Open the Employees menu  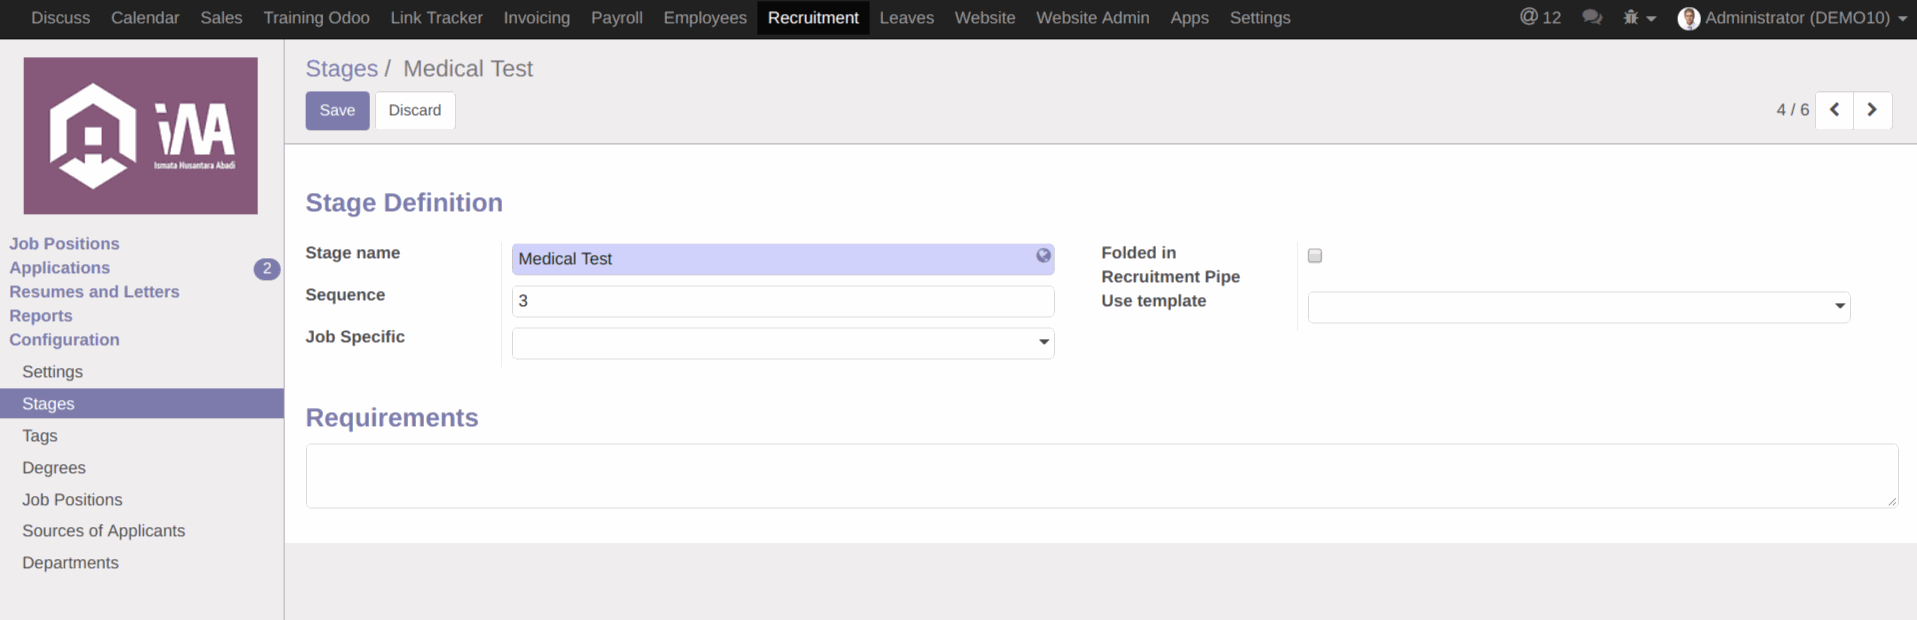(x=705, y=18)
